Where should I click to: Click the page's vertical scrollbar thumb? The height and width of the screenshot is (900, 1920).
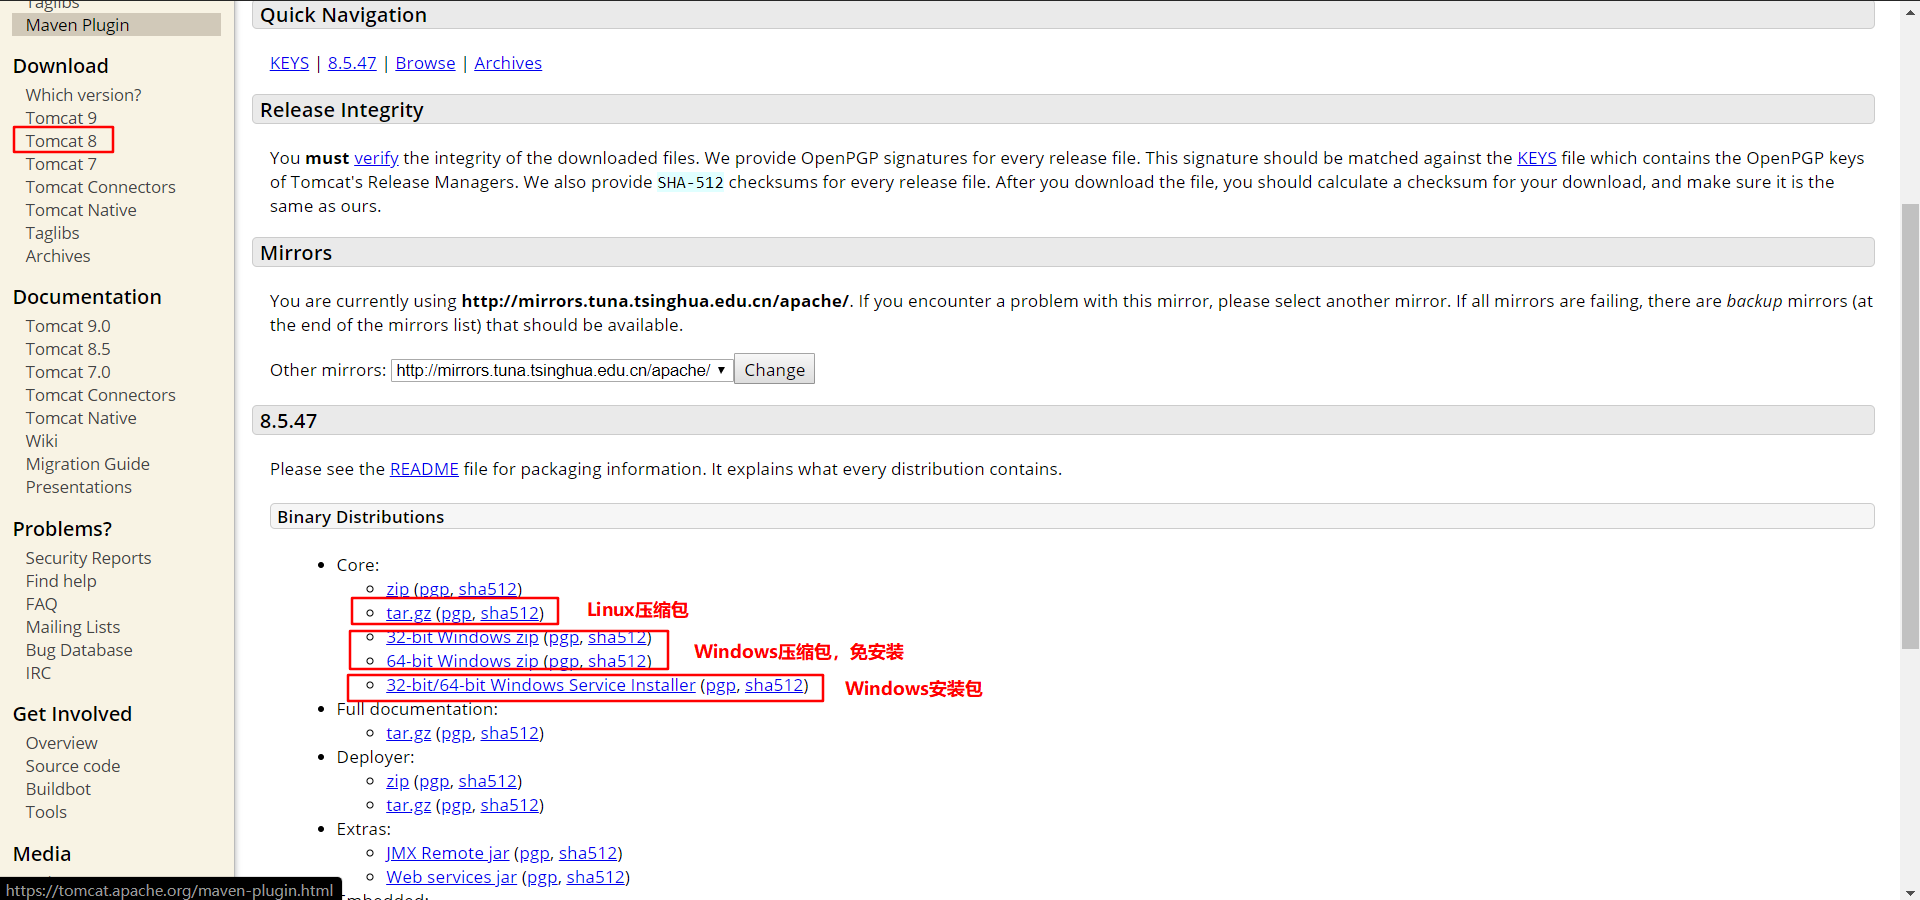(x=1910, y=427)
